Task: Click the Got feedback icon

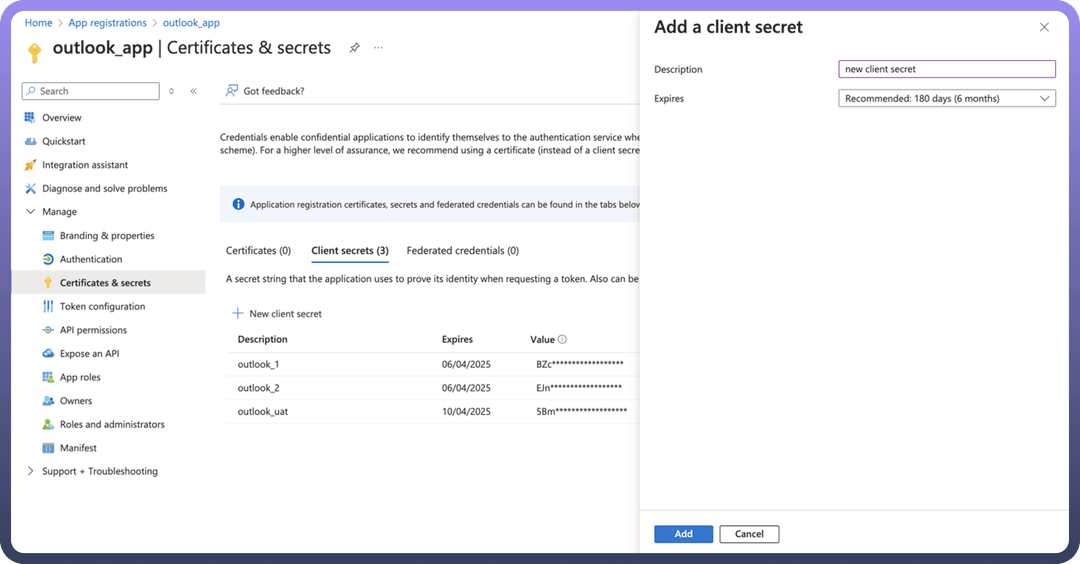Action: (x=232, y=91)
